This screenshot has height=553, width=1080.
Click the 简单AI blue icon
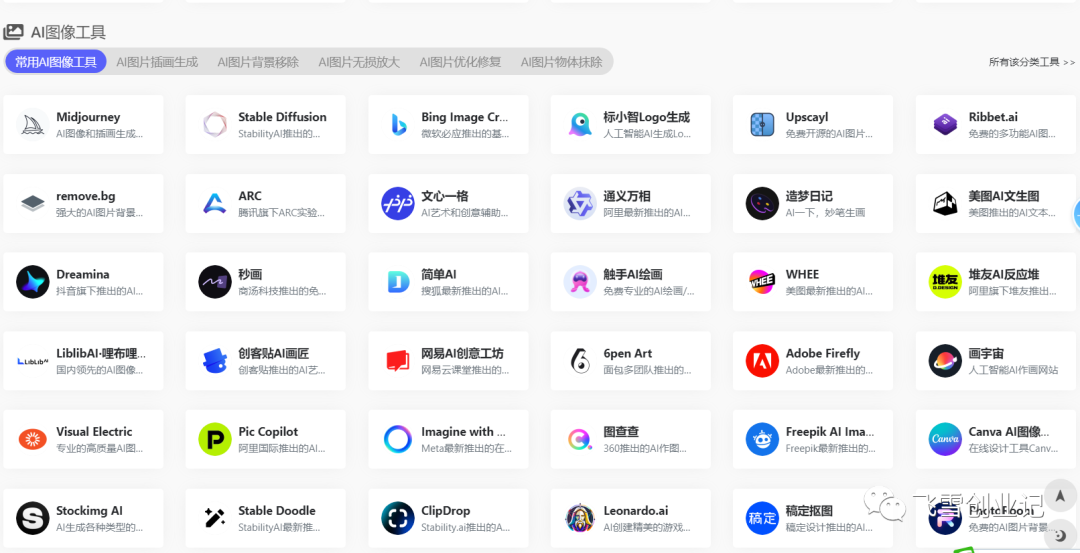click(398, 282)
